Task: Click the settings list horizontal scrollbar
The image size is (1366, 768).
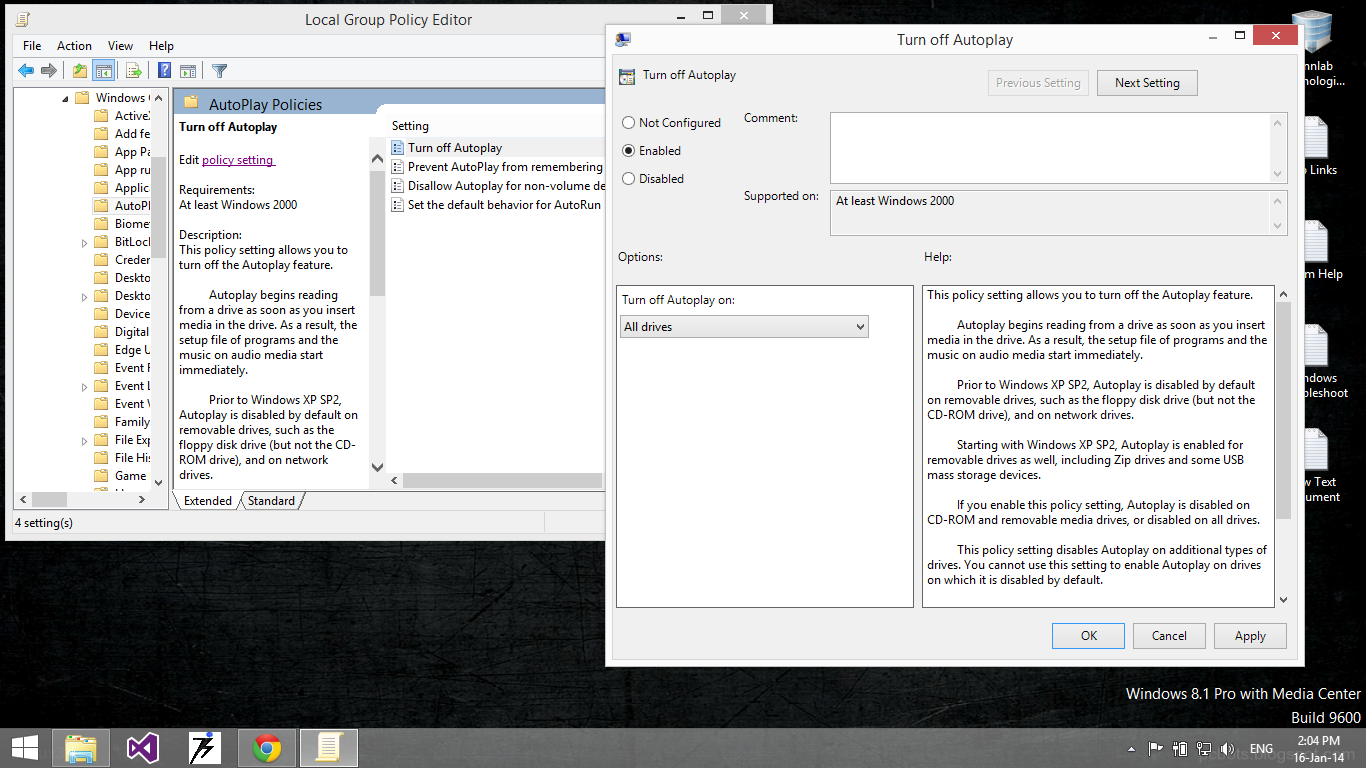Action: (x=496, y=481)
